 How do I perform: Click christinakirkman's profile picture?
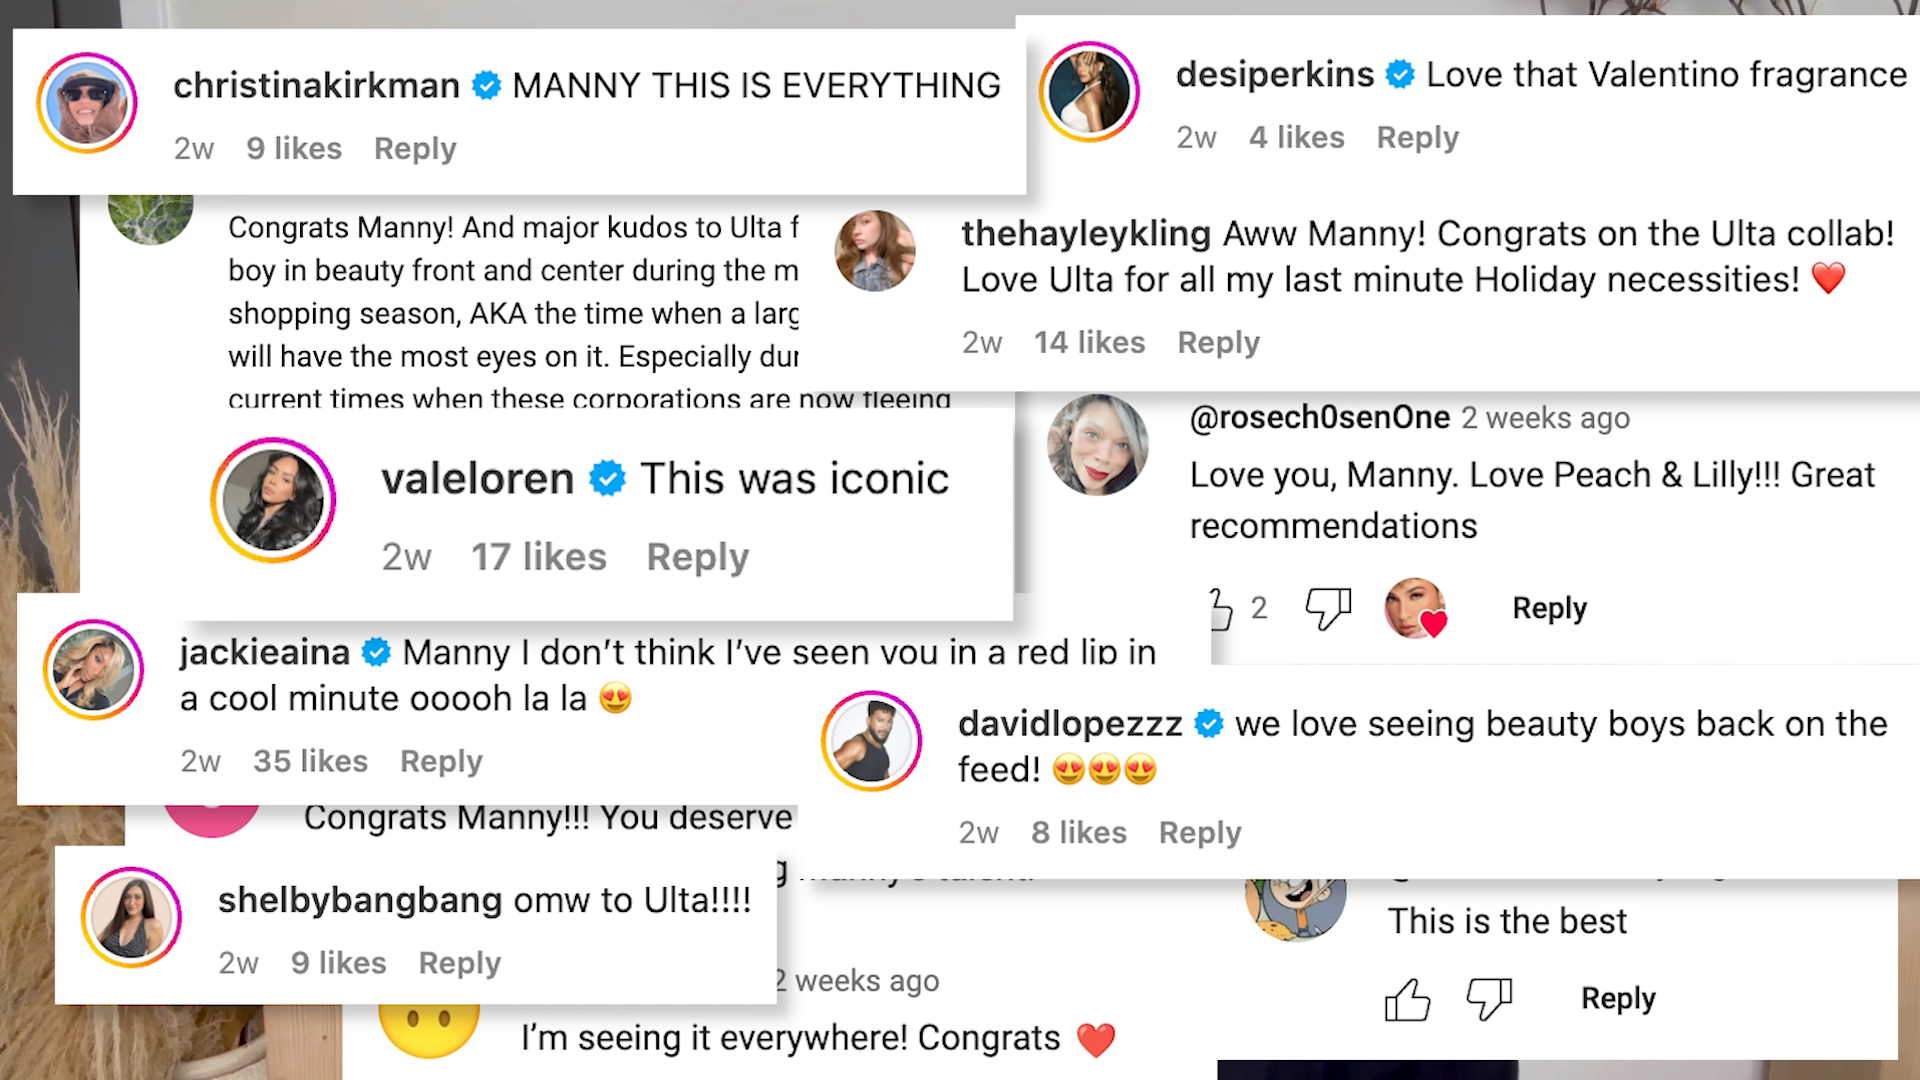[x=87, y=103]
